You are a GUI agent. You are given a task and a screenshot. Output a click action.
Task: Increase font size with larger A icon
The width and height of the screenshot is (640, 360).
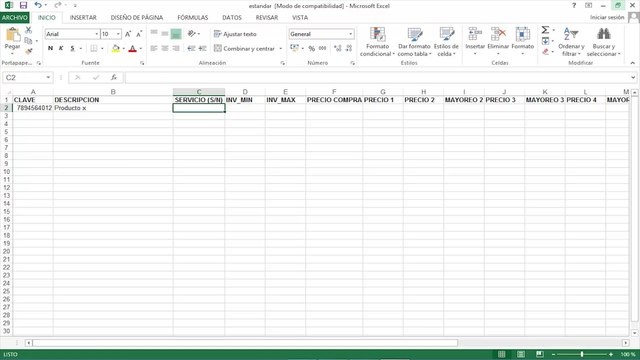pyautogui.click(x=128, y=34)
